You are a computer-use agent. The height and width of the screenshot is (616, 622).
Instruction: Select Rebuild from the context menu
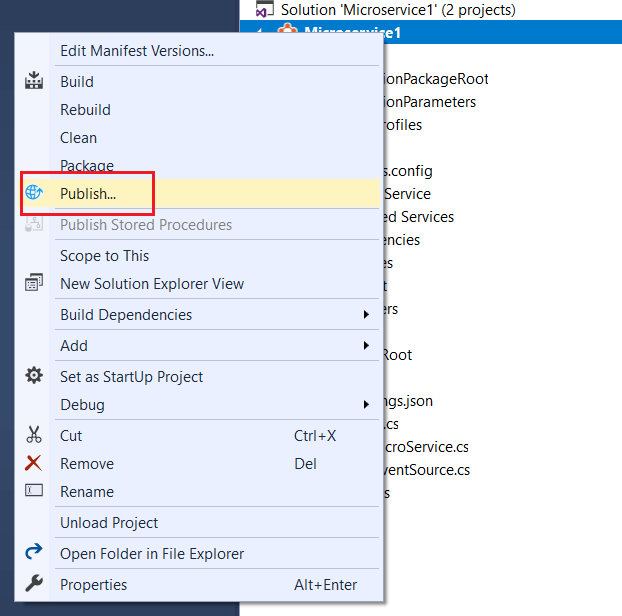(85, 110)
